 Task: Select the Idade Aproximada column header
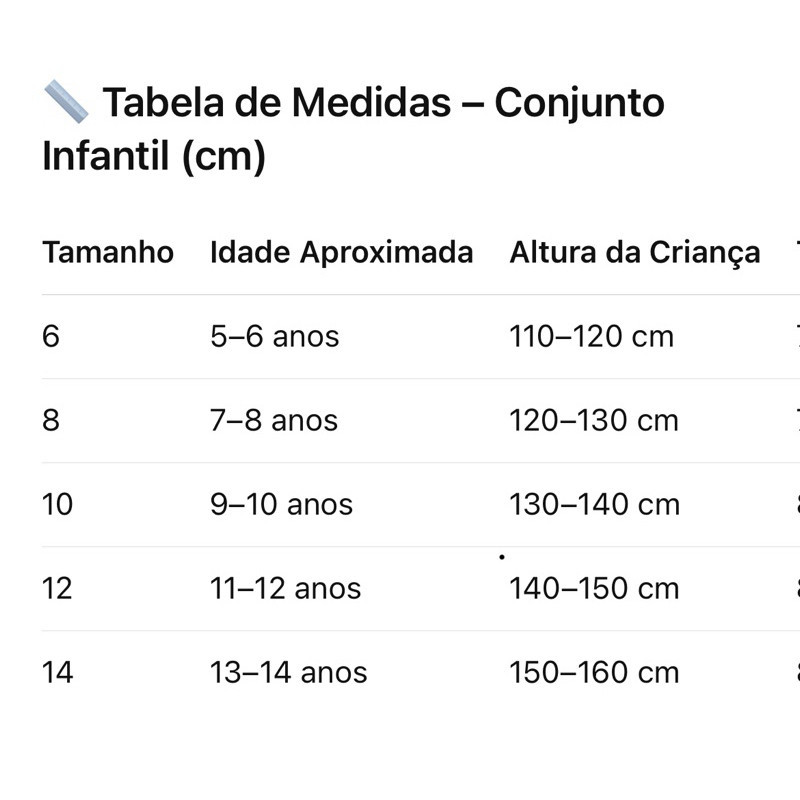pos(341,252)
